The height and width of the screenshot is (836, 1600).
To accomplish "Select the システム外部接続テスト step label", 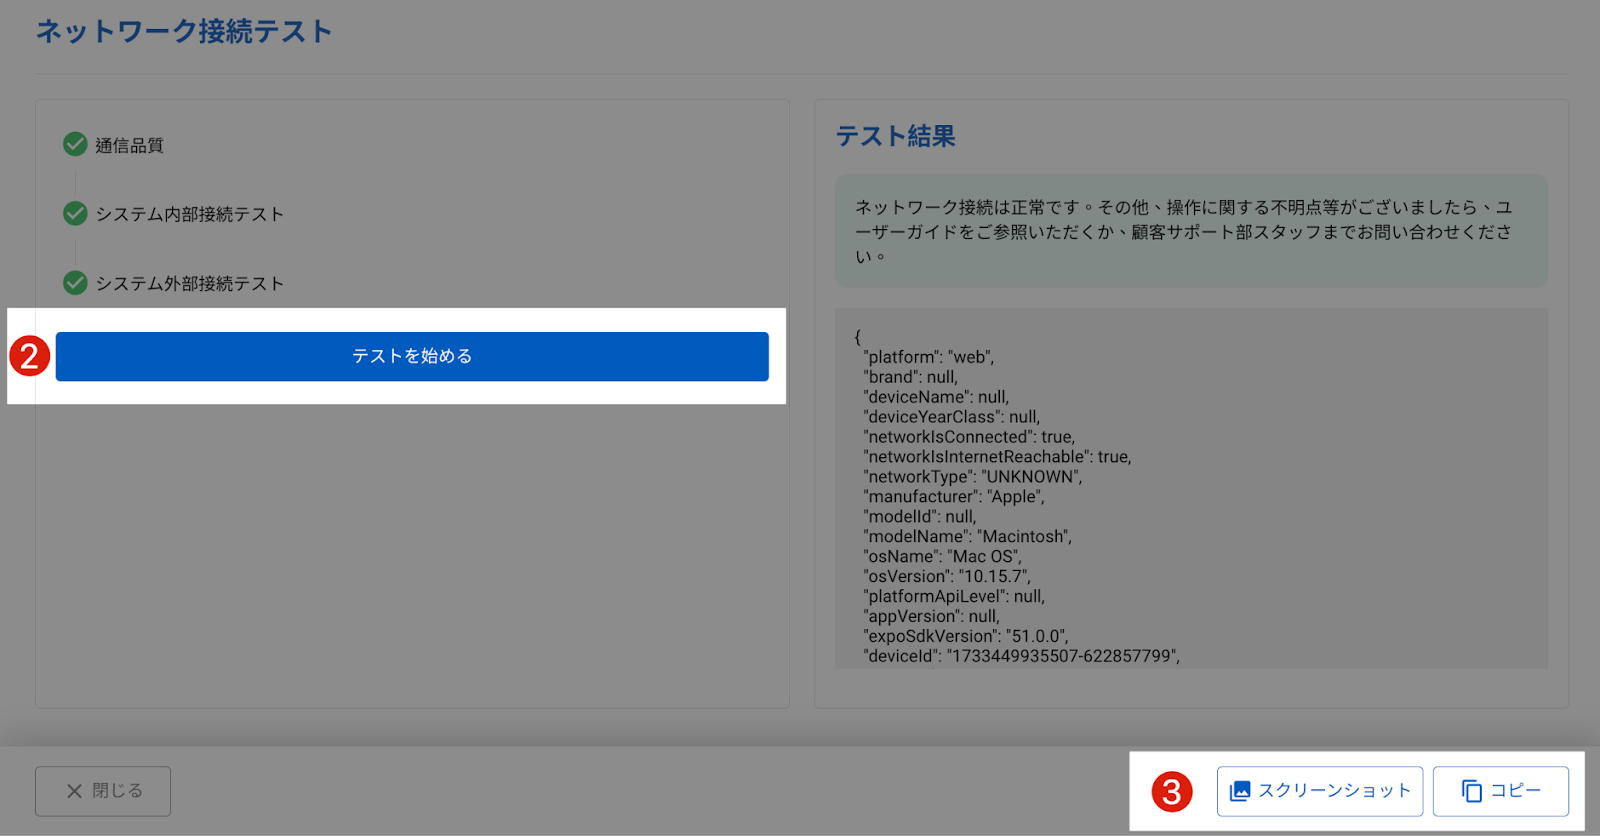I will pyautogui.click(x=189, y=284).
